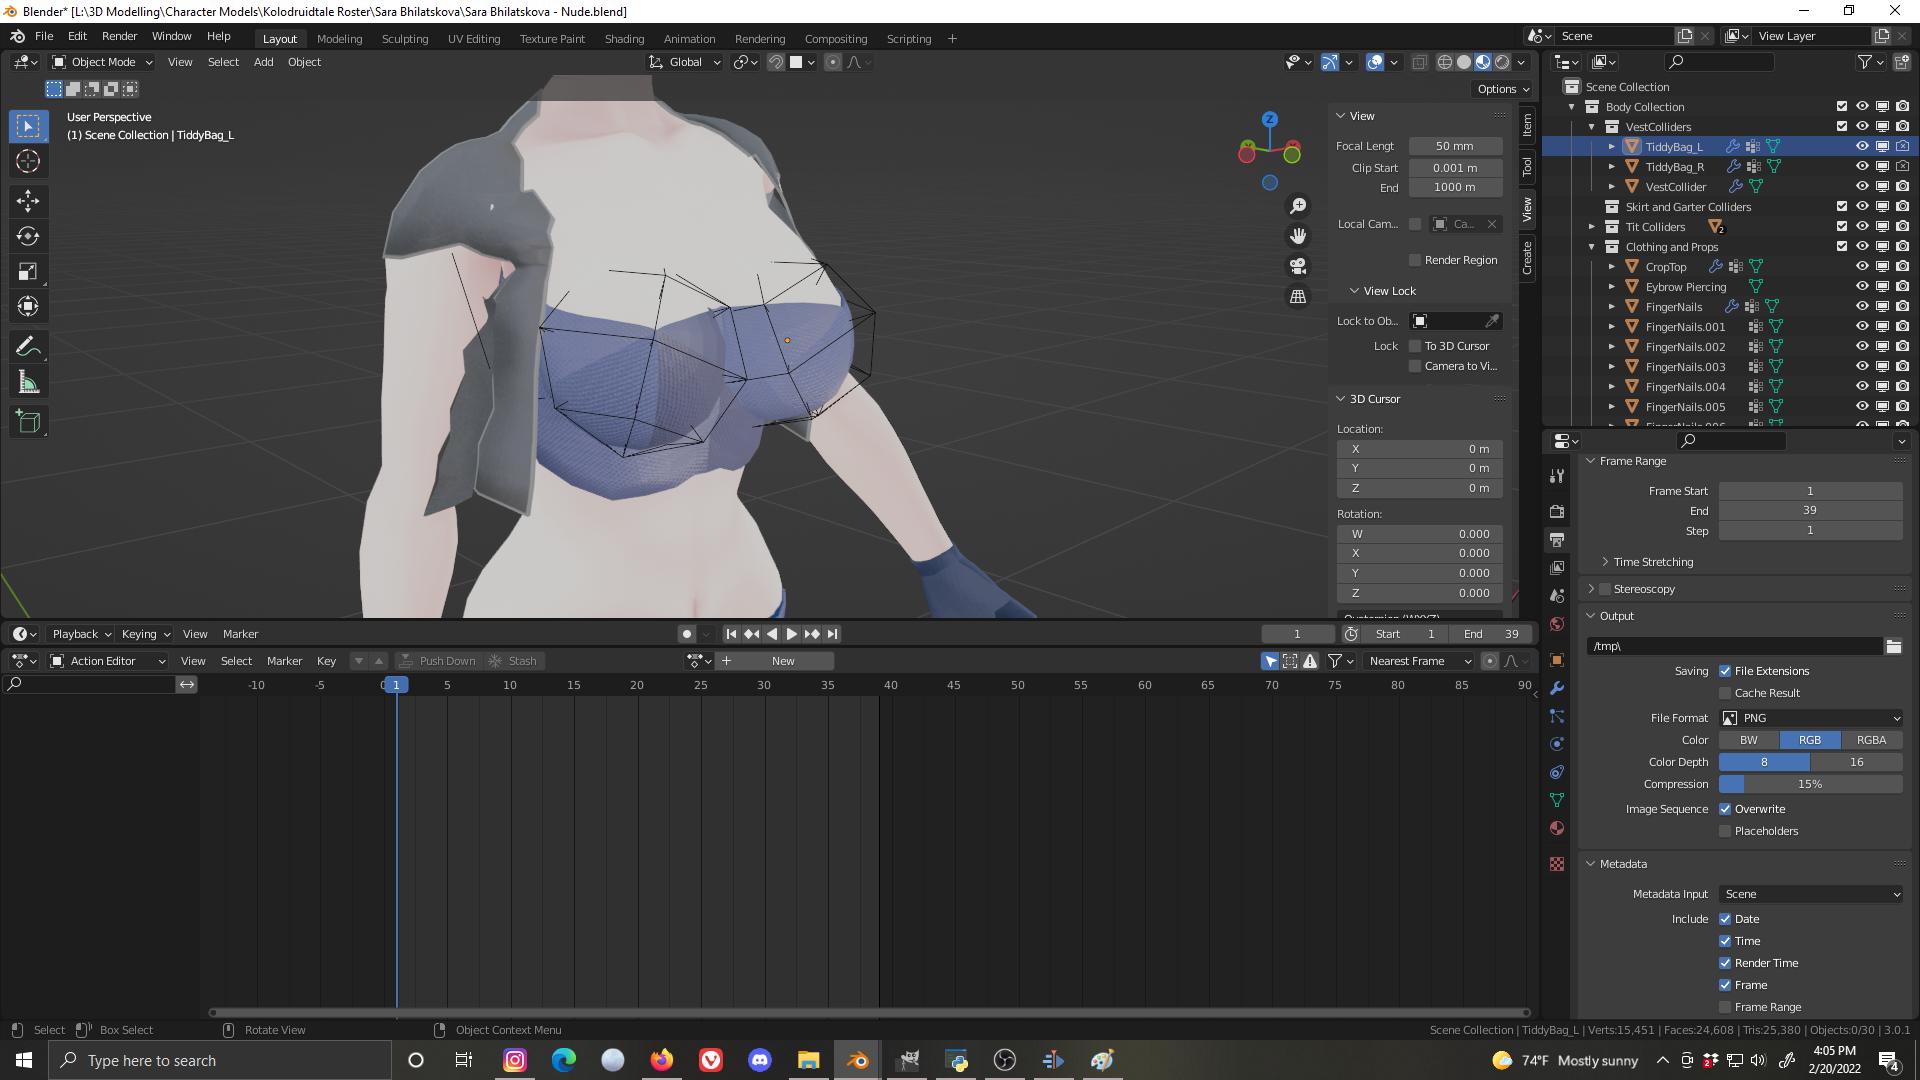Select the Add Cube tool
Image resolution: width=1920 pixels, height=1080 pixels.
tap(28, 422)
